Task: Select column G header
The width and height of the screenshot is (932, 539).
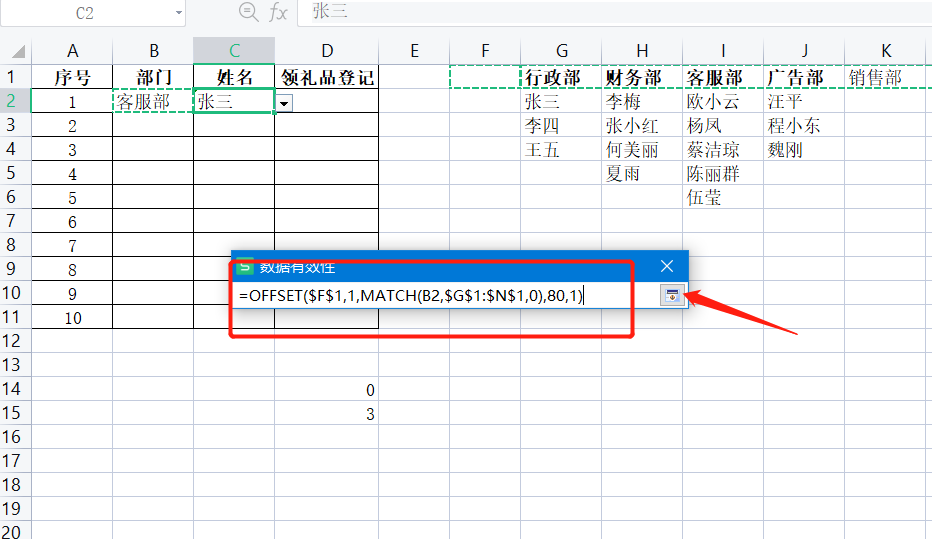Action: 561,51
